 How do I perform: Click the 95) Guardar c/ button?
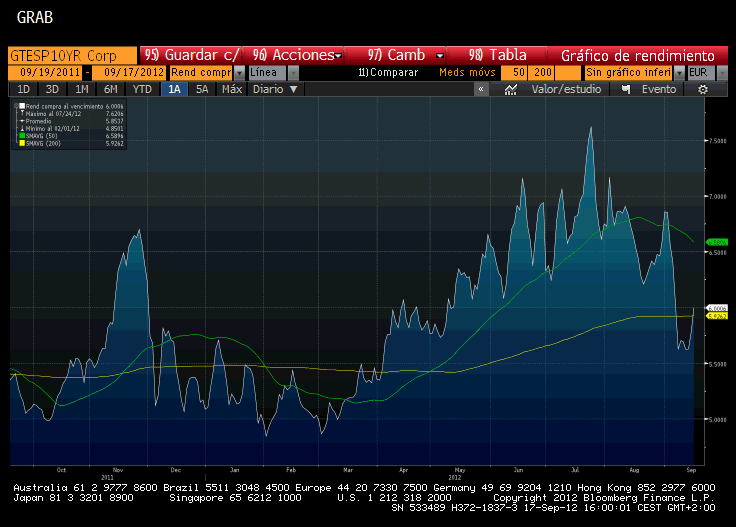191,55
